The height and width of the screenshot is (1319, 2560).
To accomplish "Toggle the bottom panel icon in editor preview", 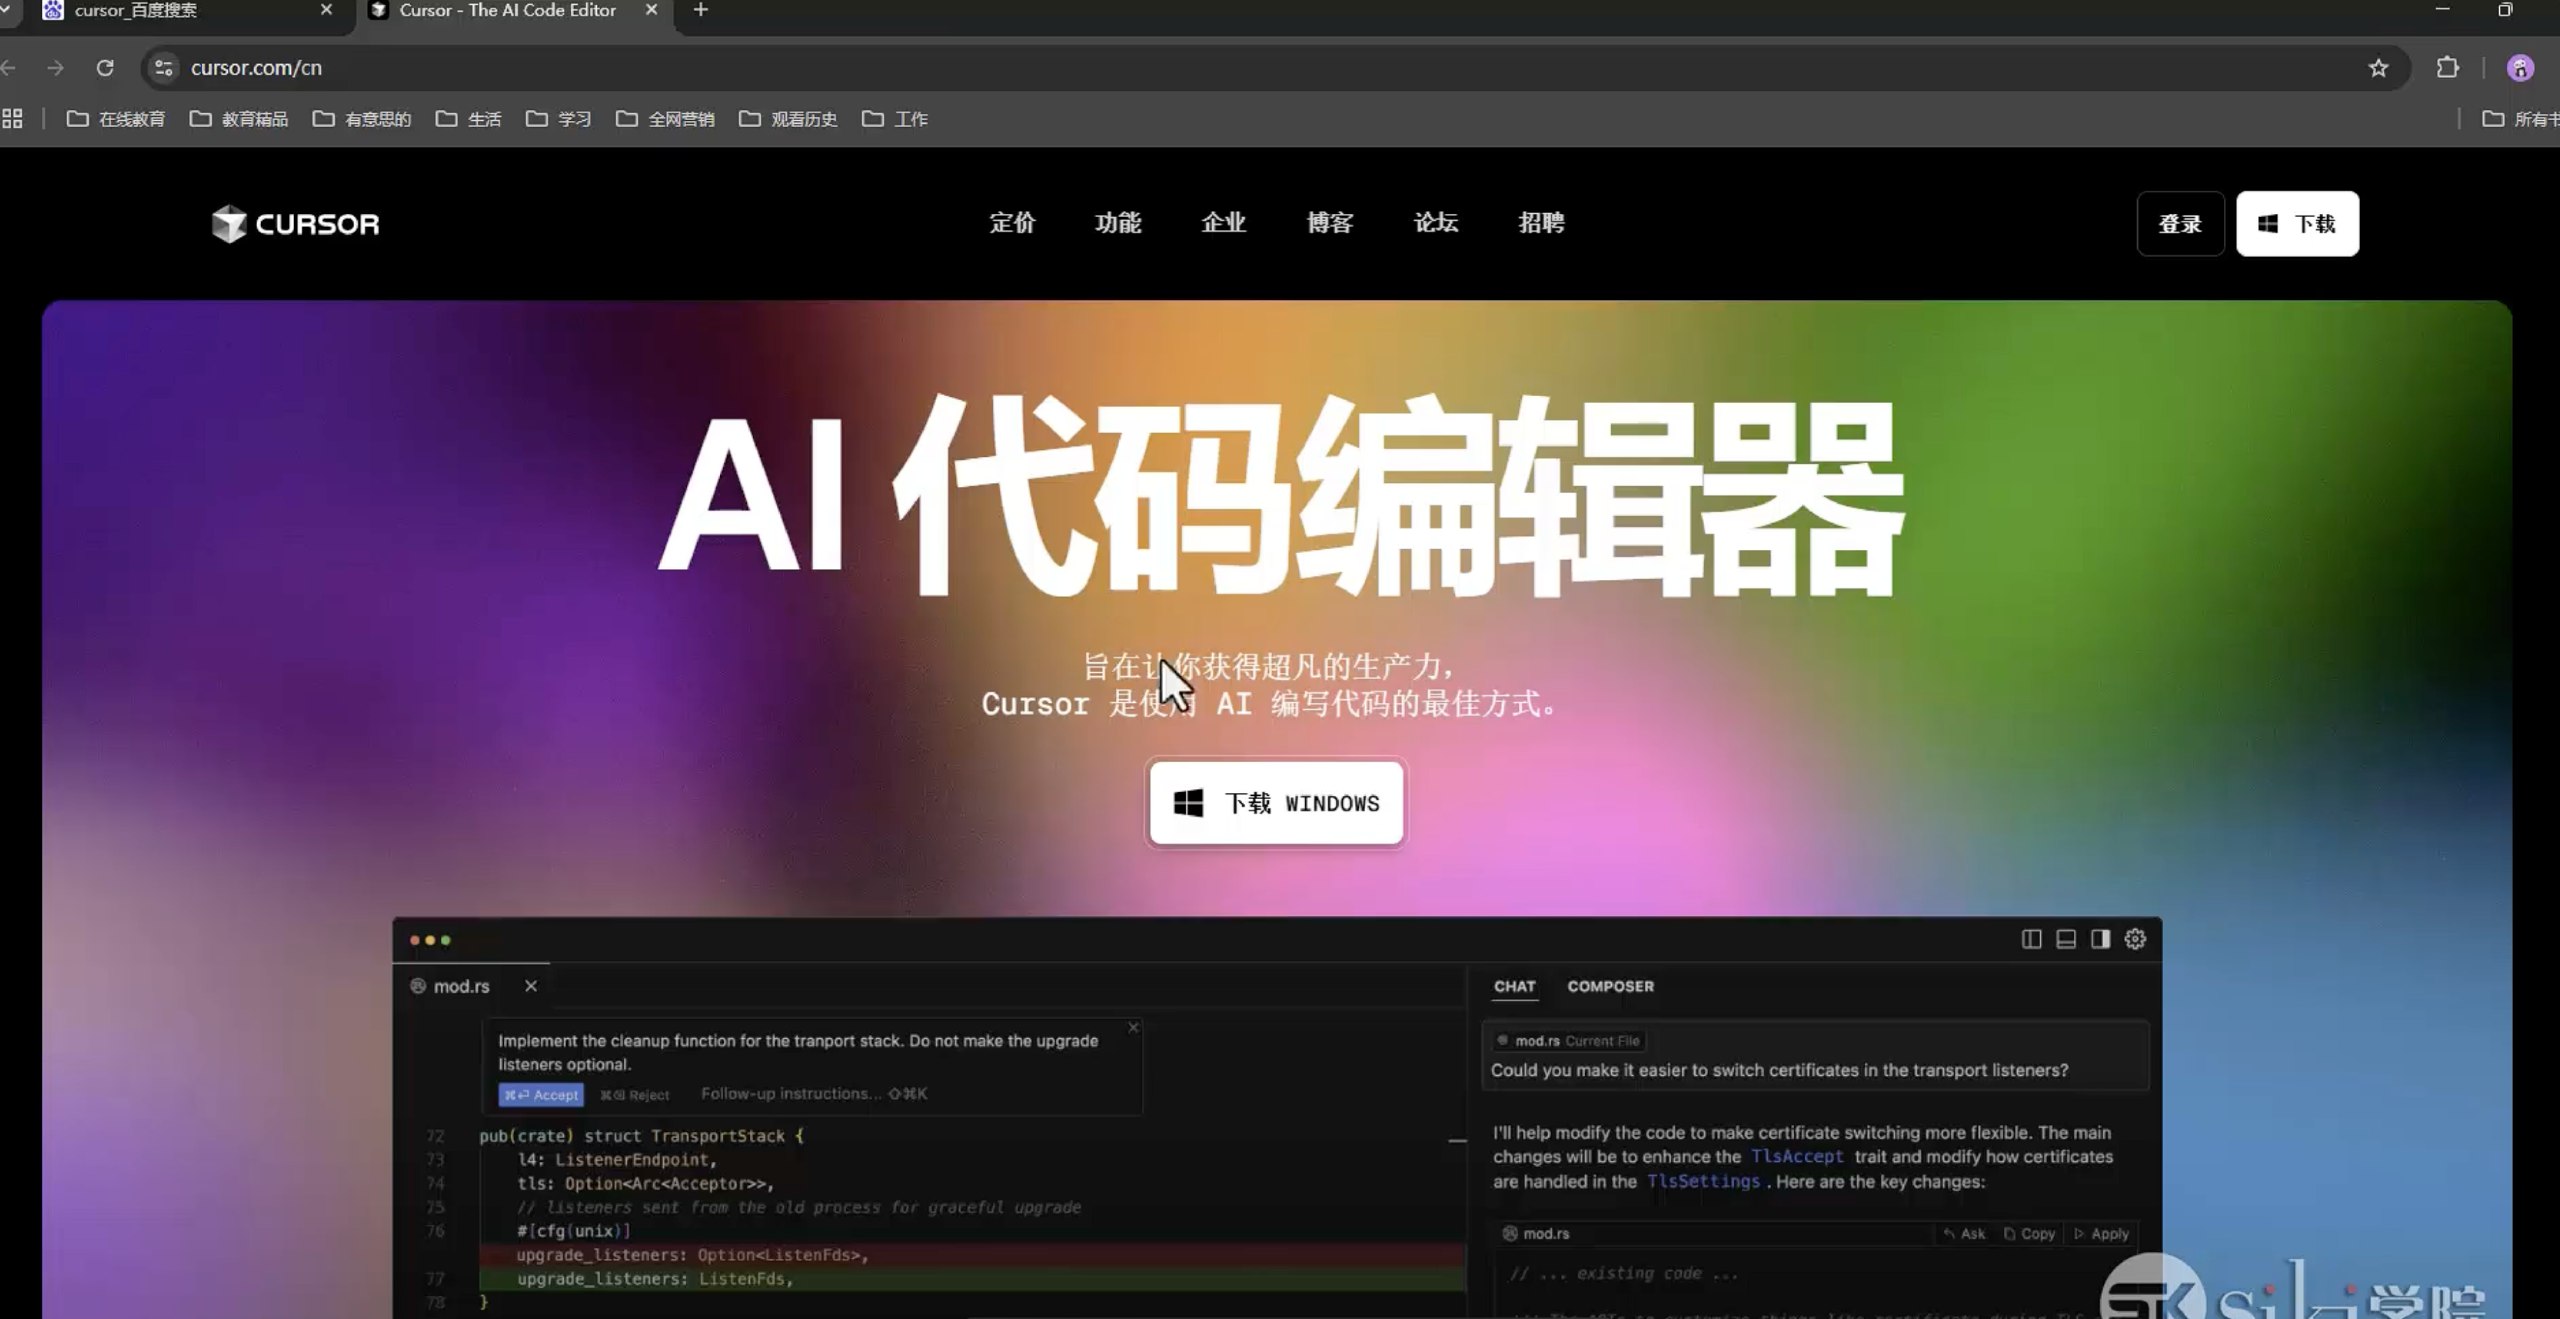I will click(2065, 939).
